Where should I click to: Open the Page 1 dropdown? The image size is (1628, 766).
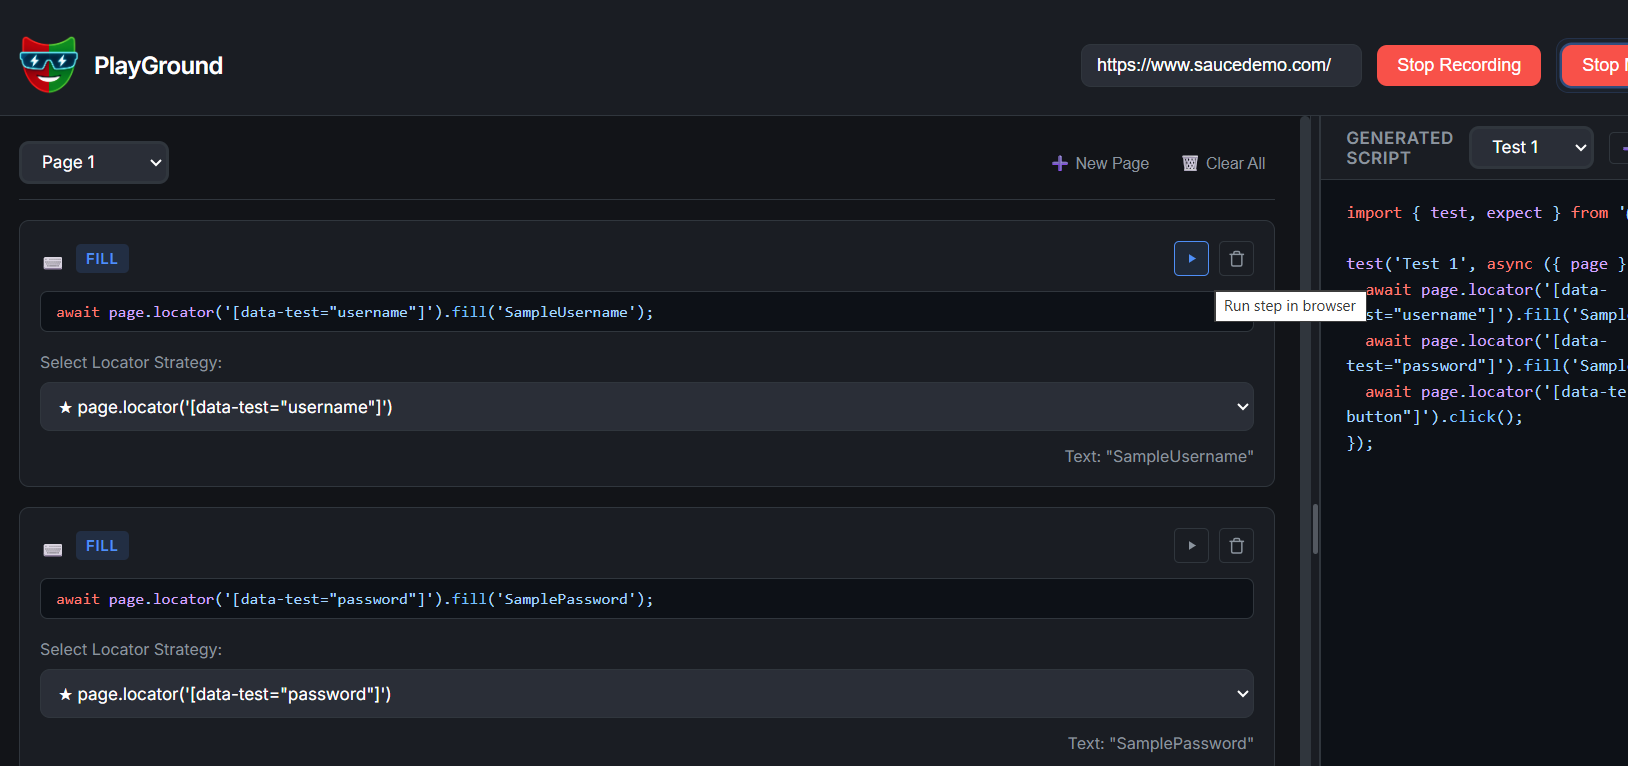[94, 162]
